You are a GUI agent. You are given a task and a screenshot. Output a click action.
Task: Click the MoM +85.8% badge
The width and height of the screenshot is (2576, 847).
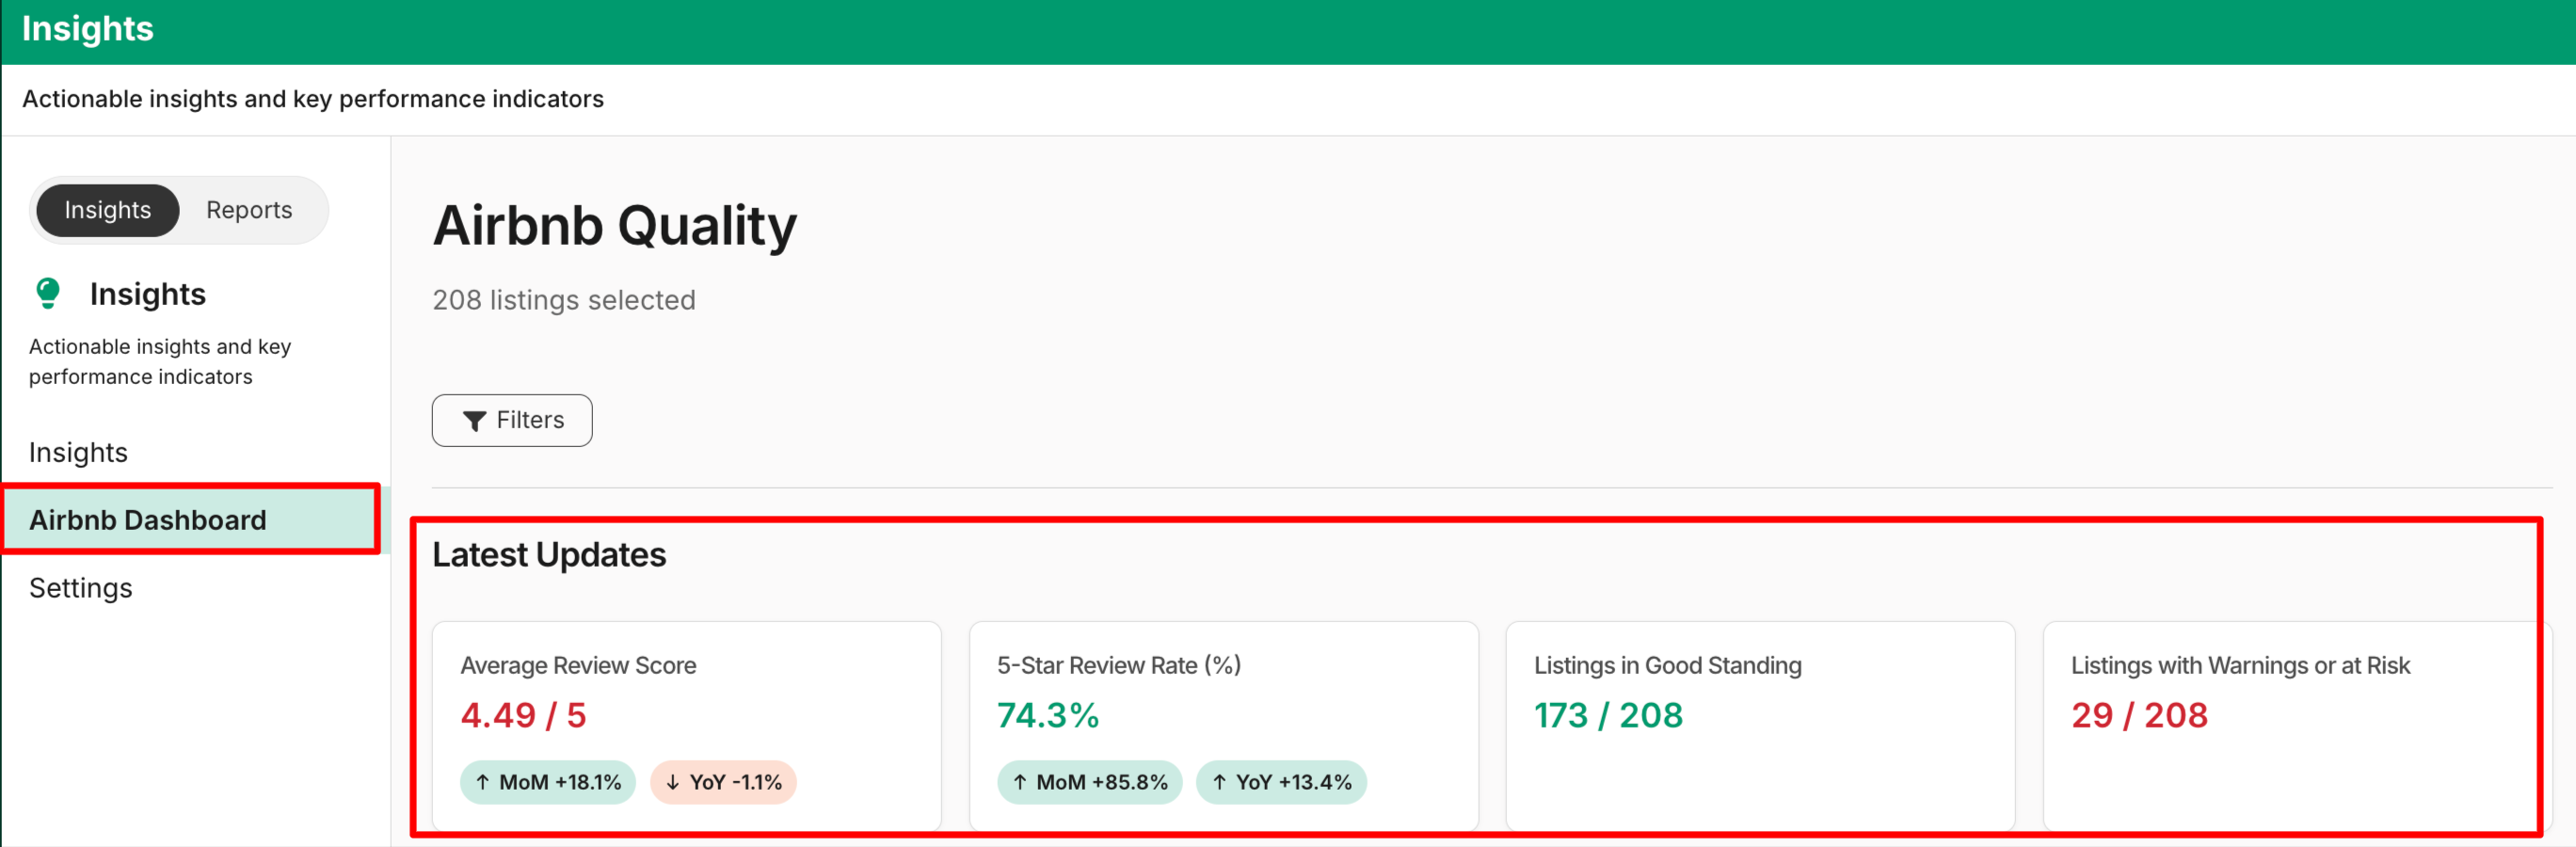(1090, 782)
